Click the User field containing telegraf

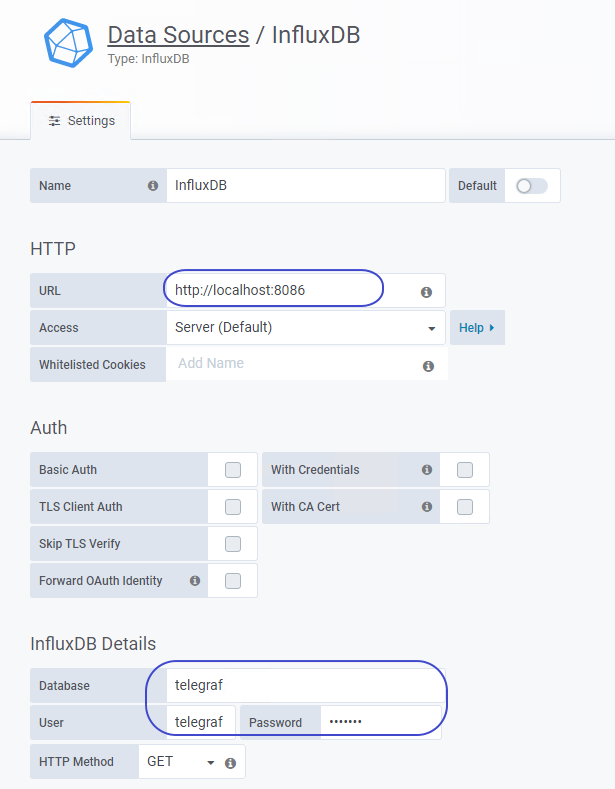tap(201, 723)
